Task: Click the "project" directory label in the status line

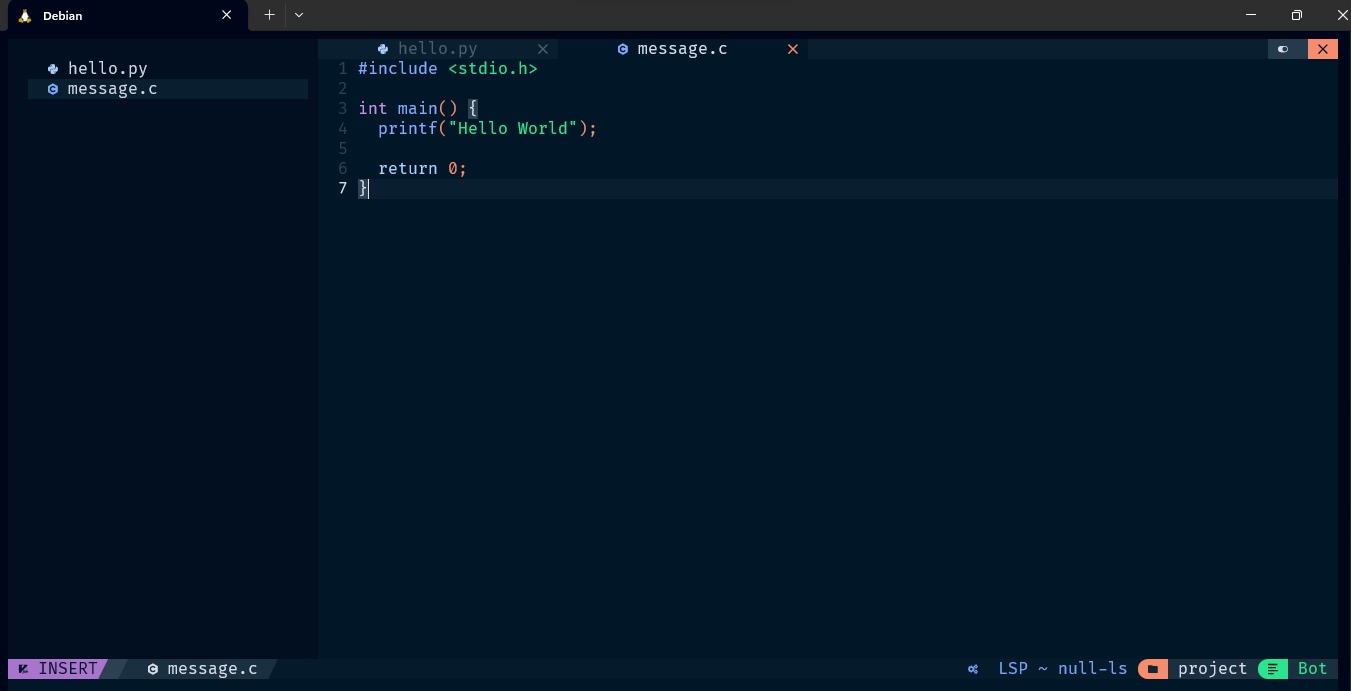Action: (1213, 669)
